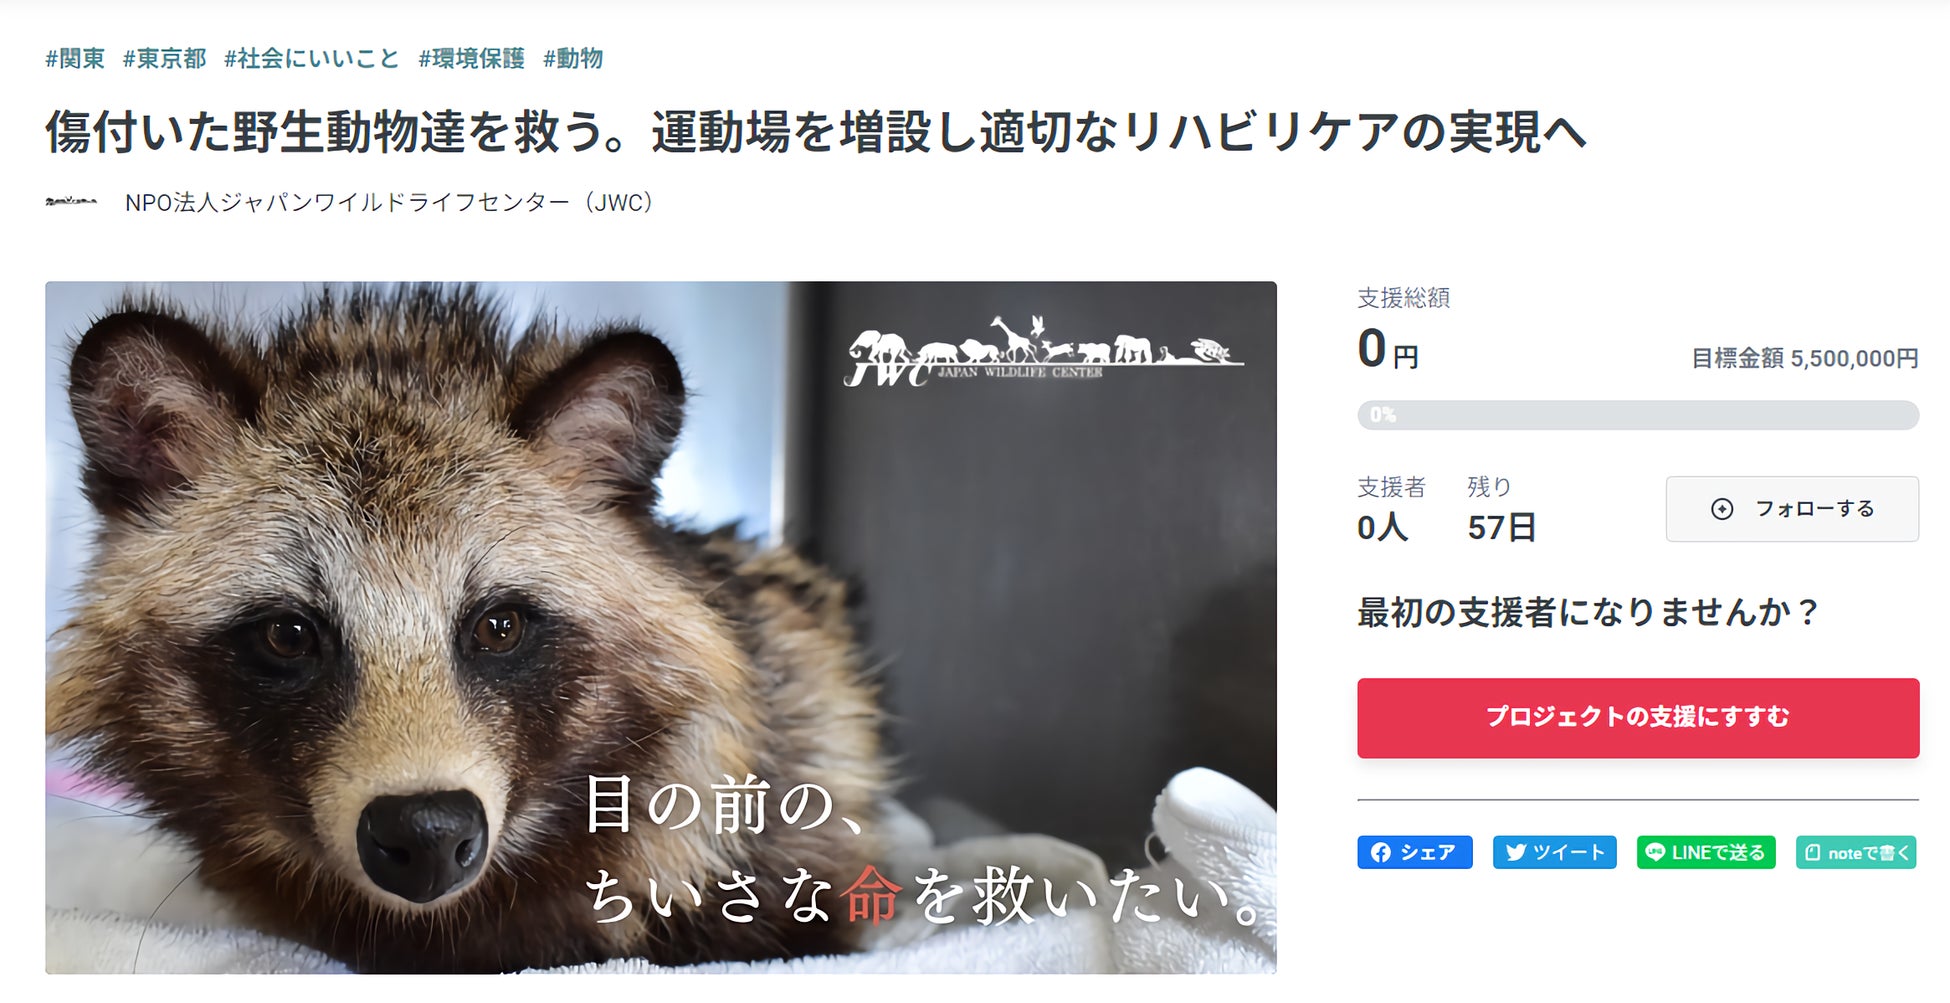Open the #関東 hashtag
Screen dimensions: 1950x1003
point(75,59)
